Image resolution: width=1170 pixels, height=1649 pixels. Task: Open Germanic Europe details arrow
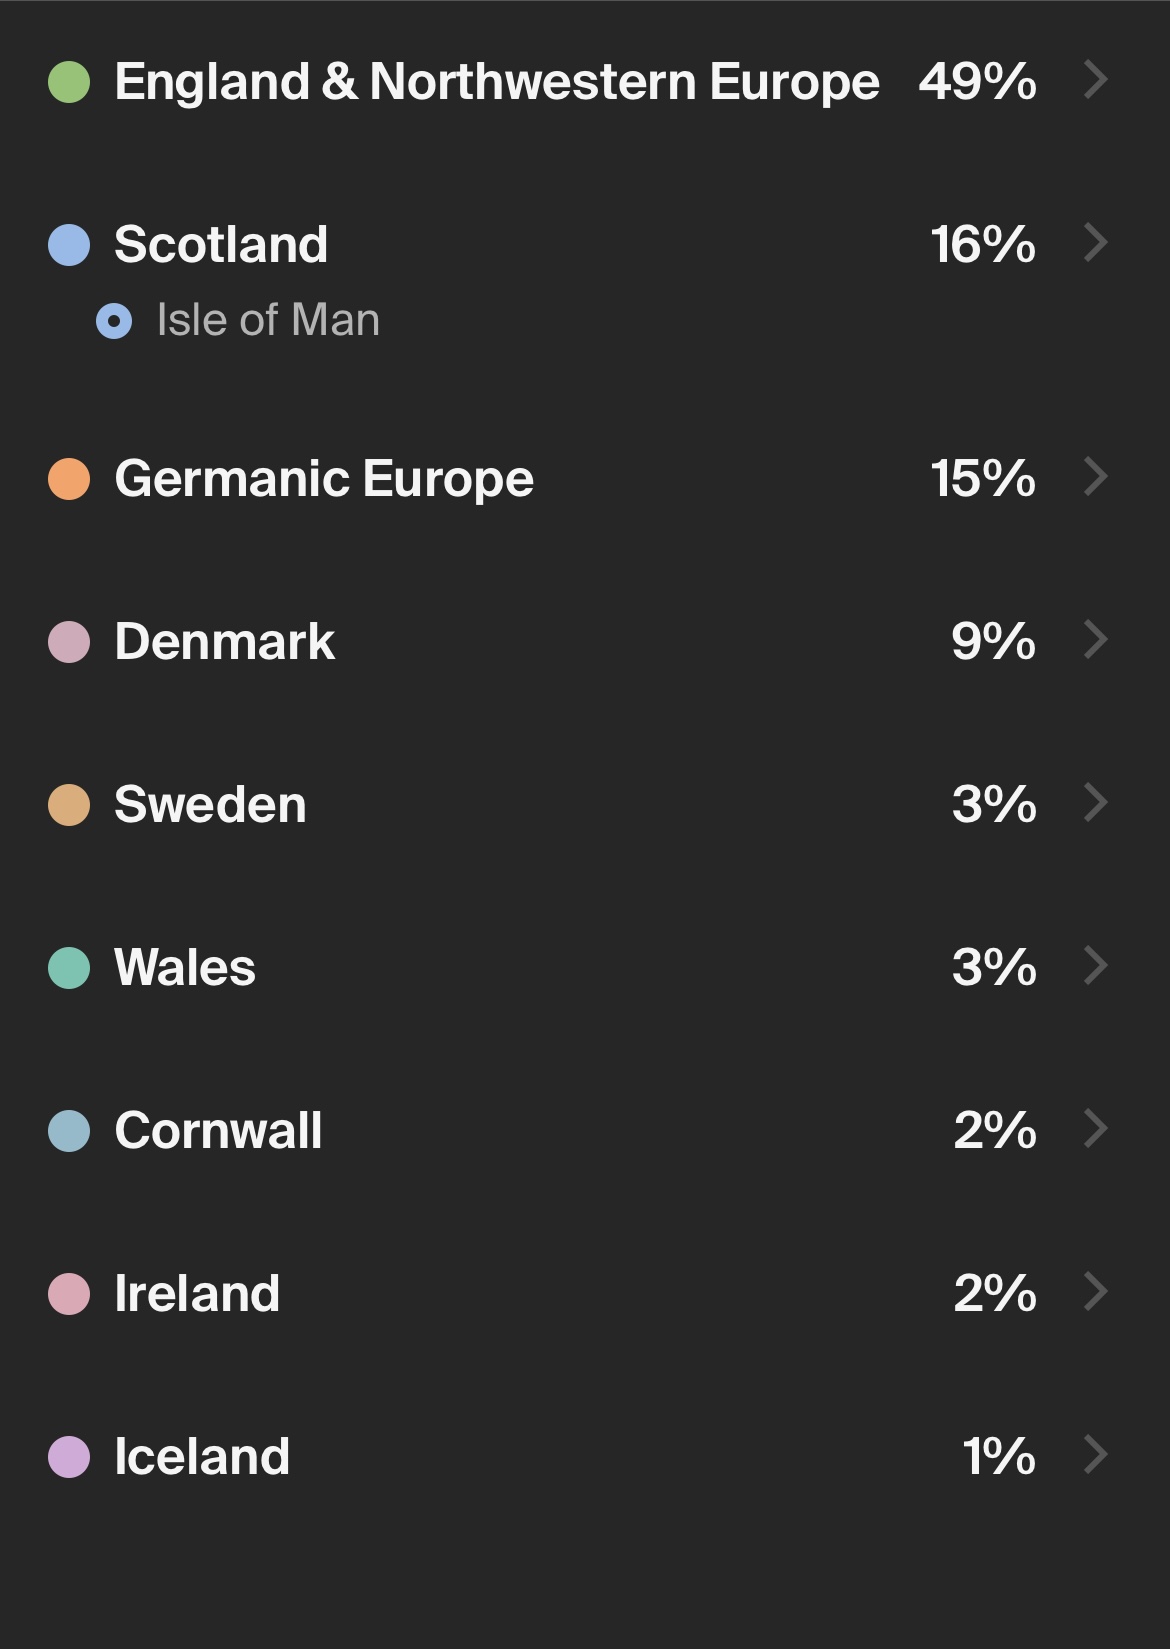coord(1096,477)
